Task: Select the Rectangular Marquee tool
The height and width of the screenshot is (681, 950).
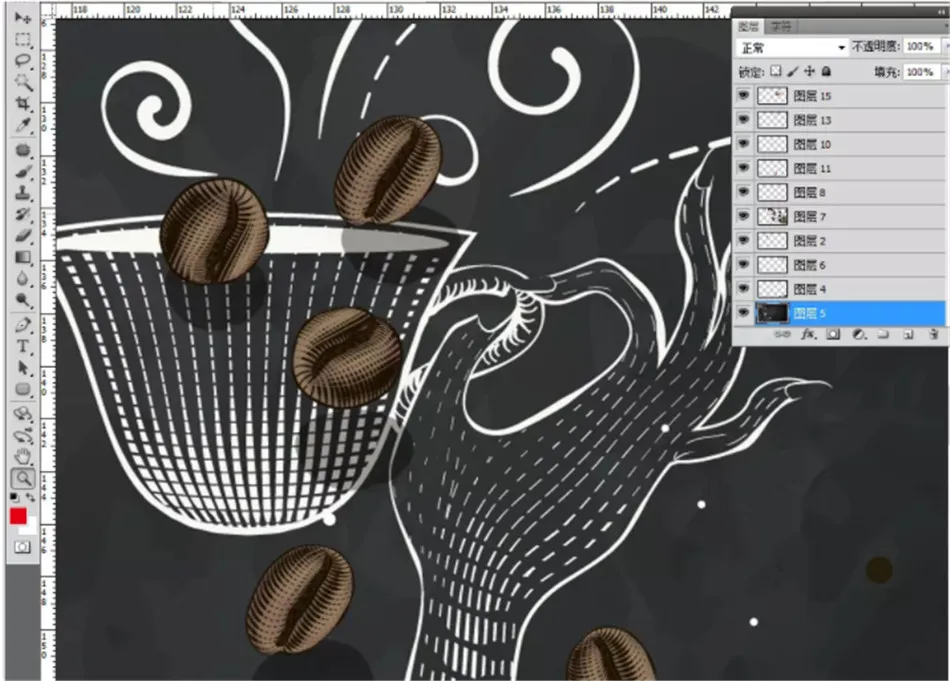Action: pos(23,40)
